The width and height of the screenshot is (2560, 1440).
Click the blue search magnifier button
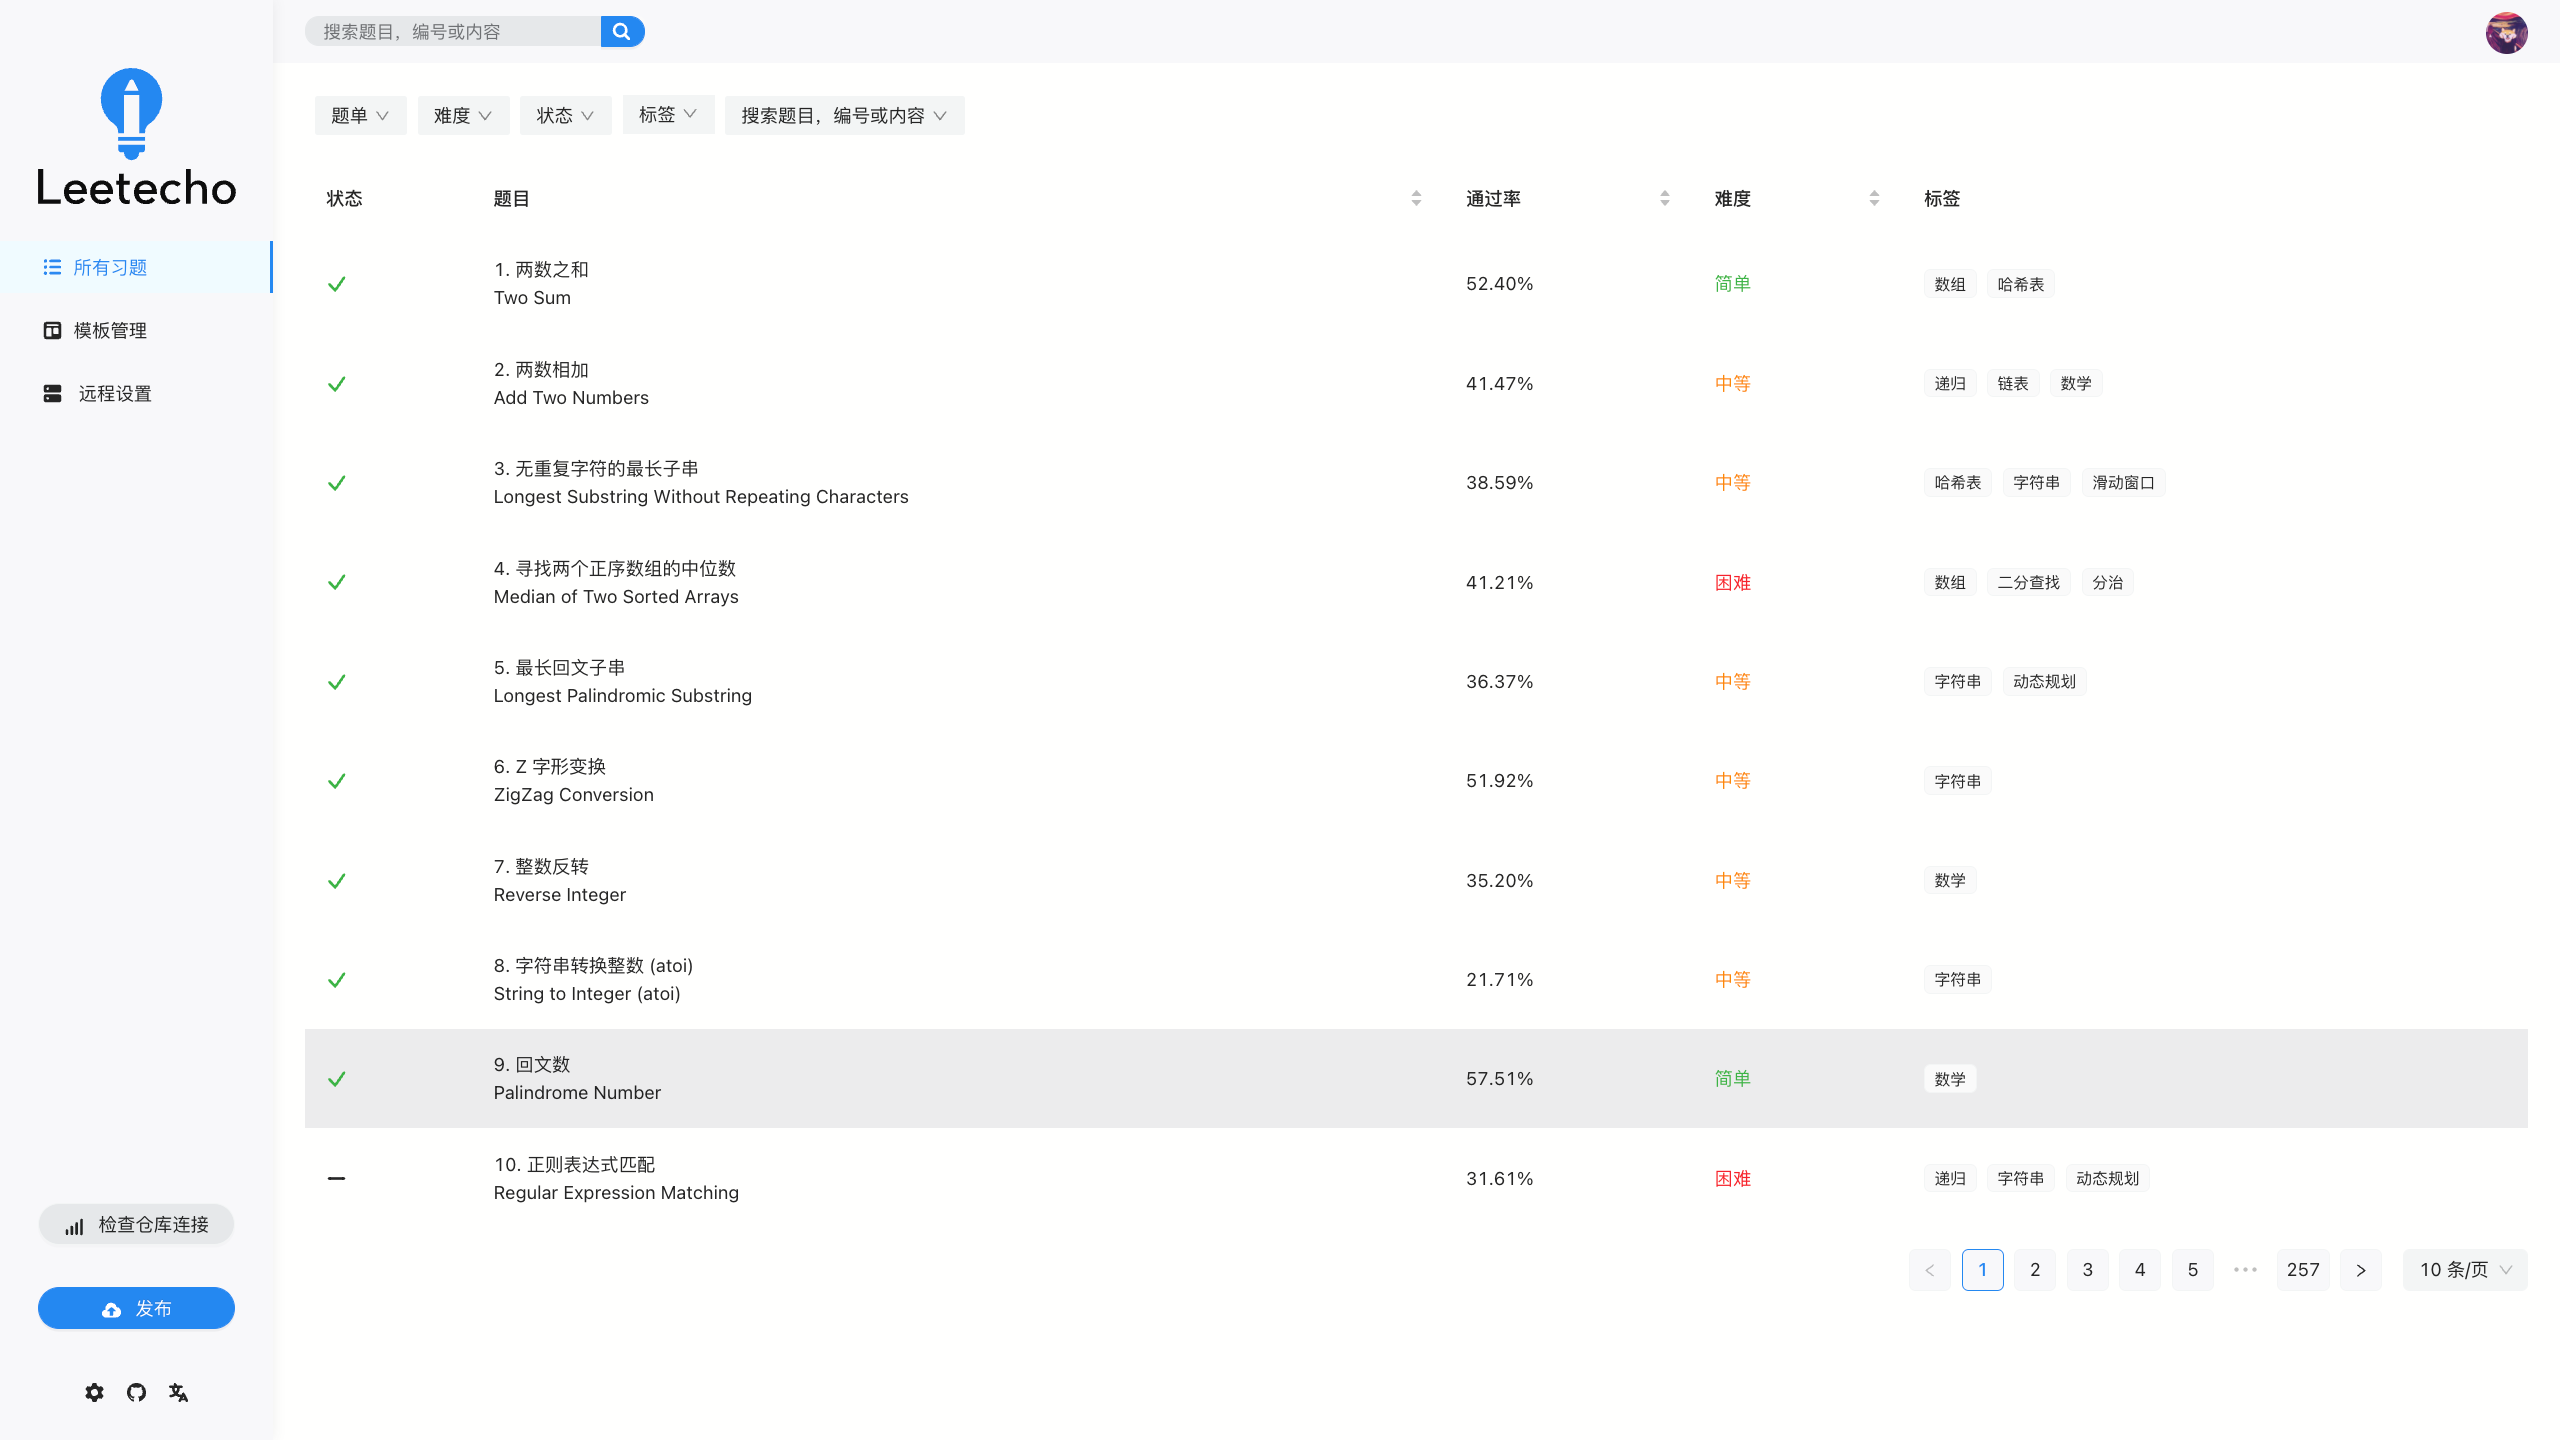(622, 31)
